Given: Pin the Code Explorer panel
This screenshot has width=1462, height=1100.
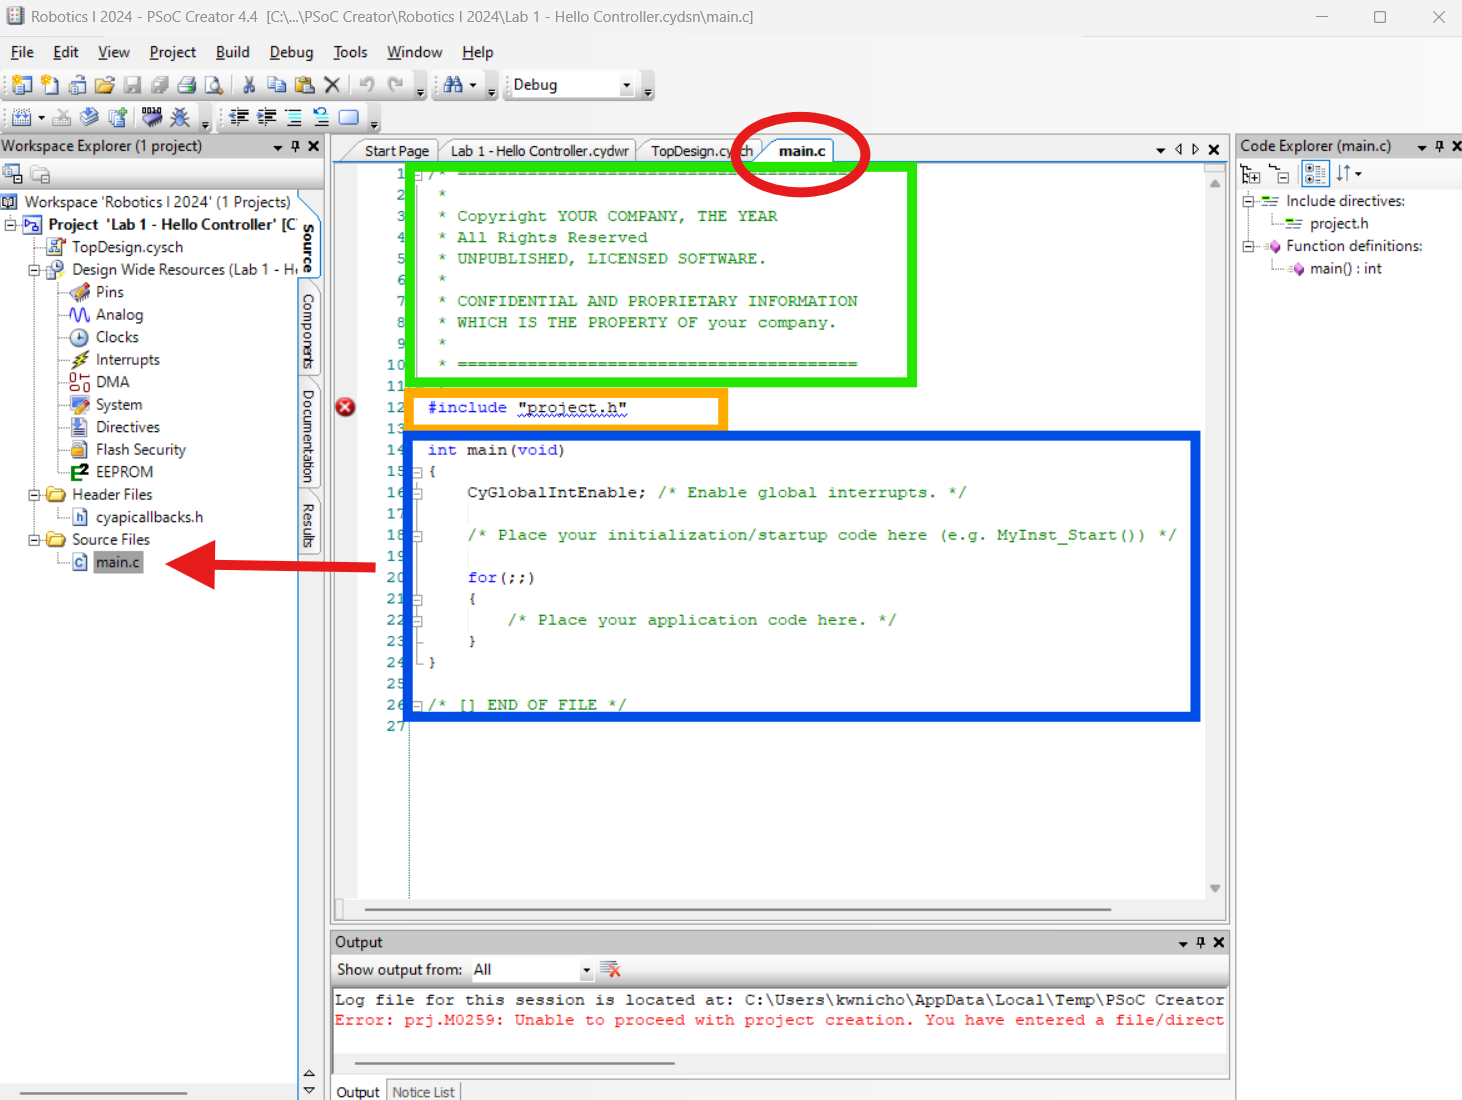Looking at the screenshot, I should [1440, 146].
